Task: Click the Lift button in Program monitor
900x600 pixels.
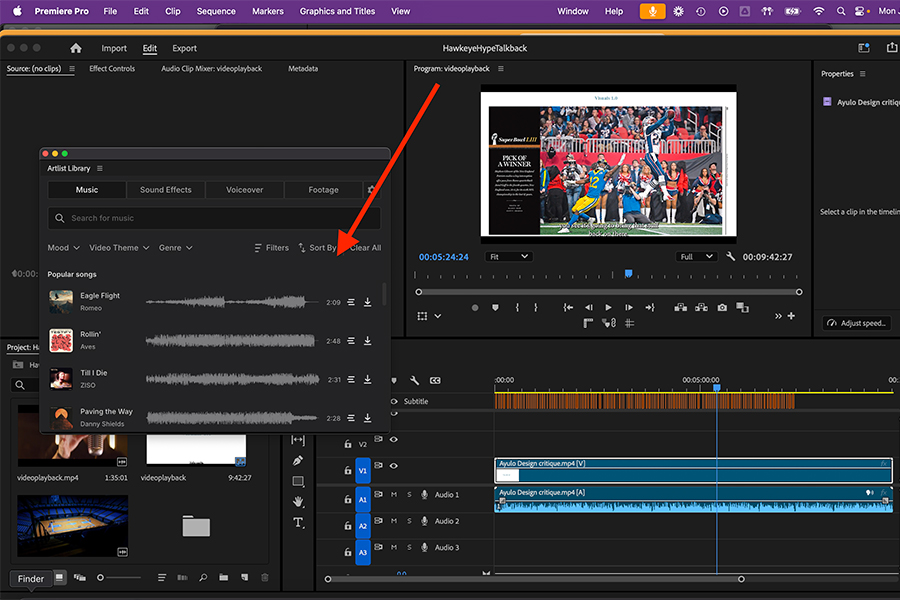Action: [681, 308]
